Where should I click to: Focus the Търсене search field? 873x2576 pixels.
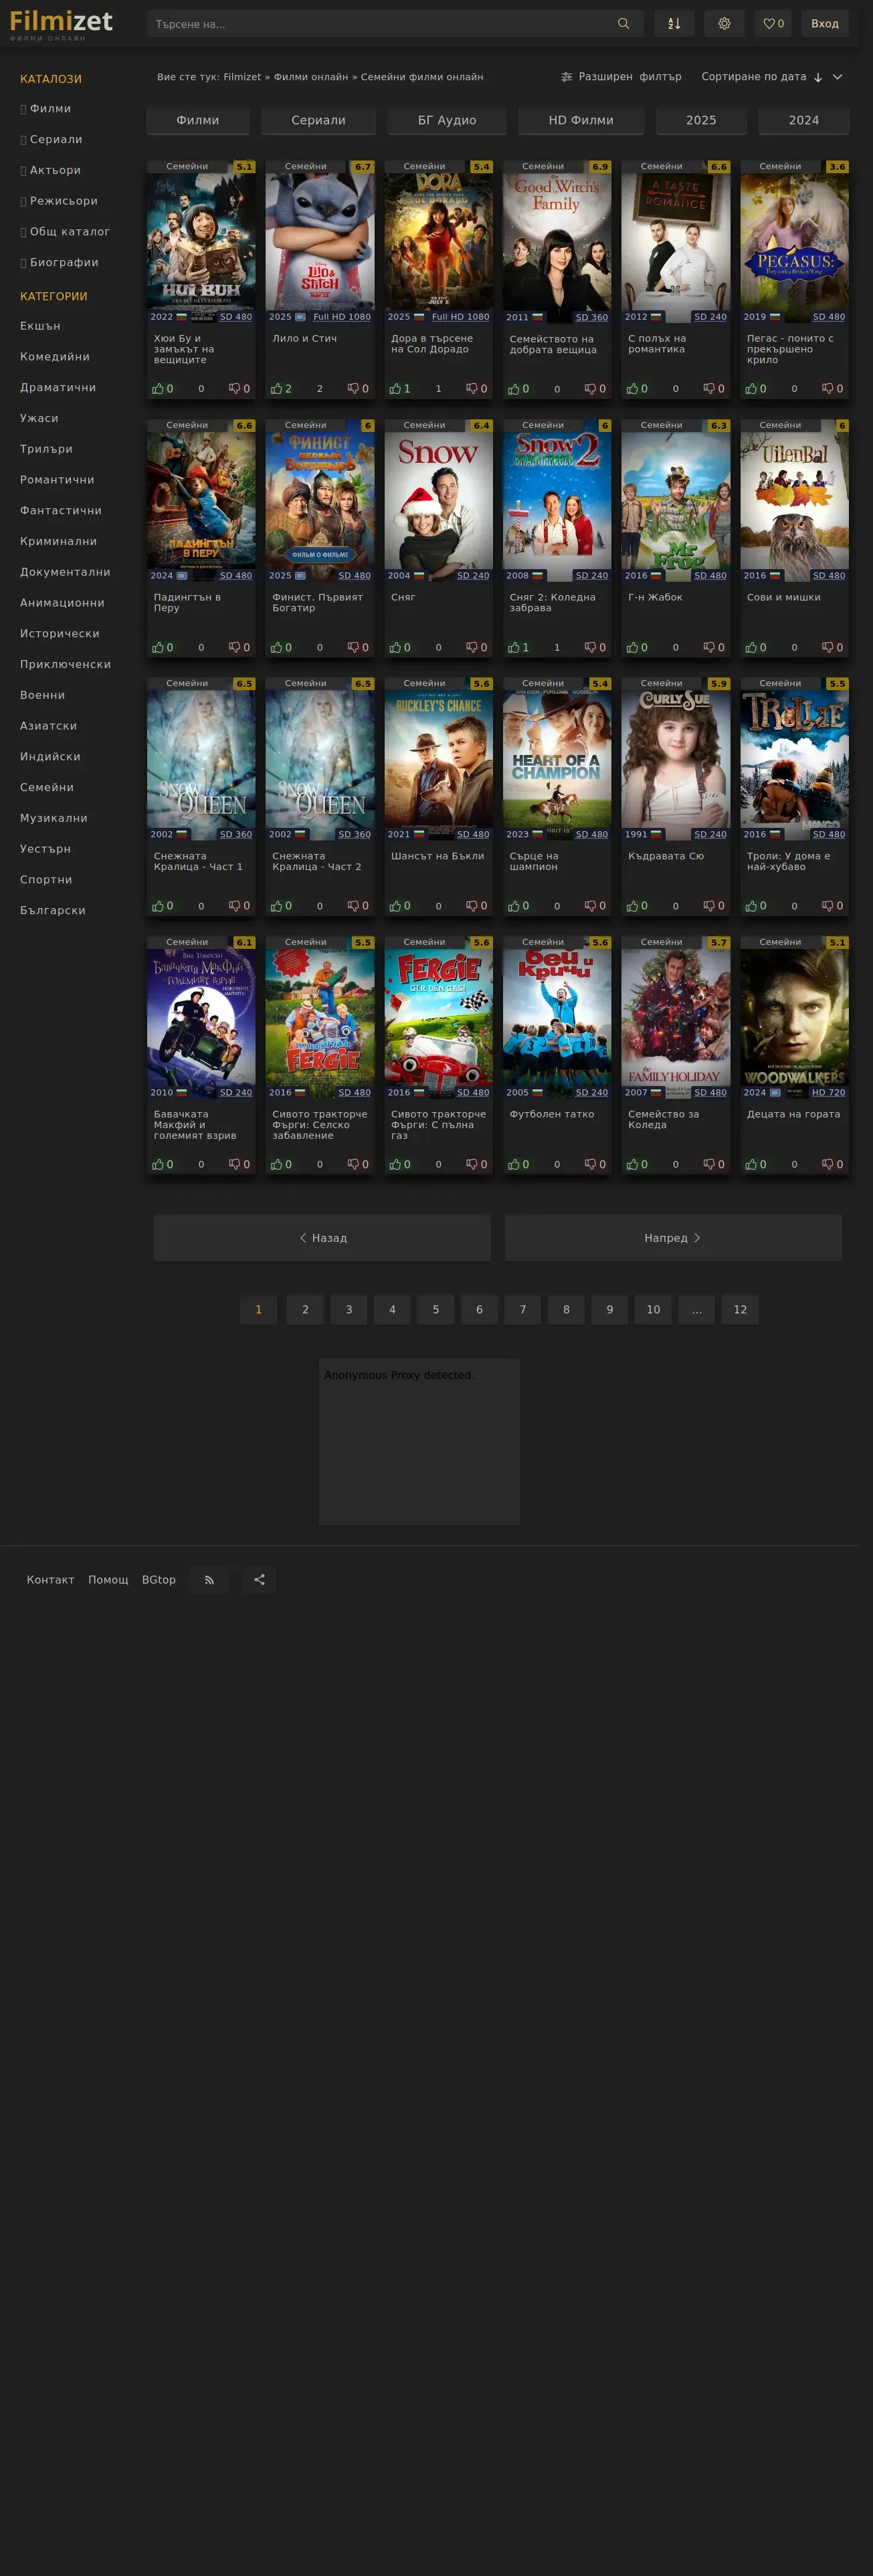(x=380, y=24)
